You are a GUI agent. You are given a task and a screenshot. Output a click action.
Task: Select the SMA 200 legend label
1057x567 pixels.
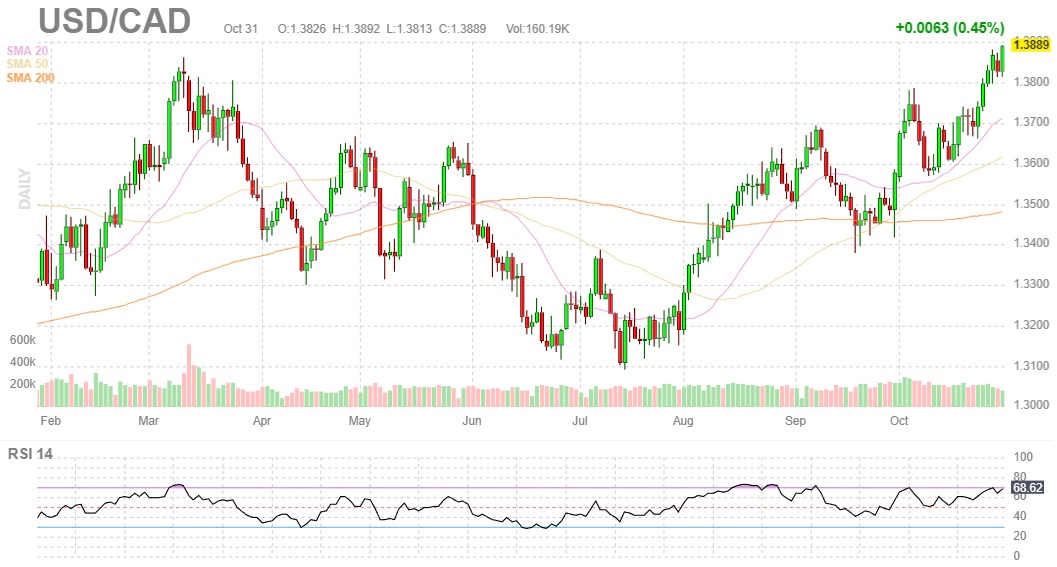click(30, 78)
